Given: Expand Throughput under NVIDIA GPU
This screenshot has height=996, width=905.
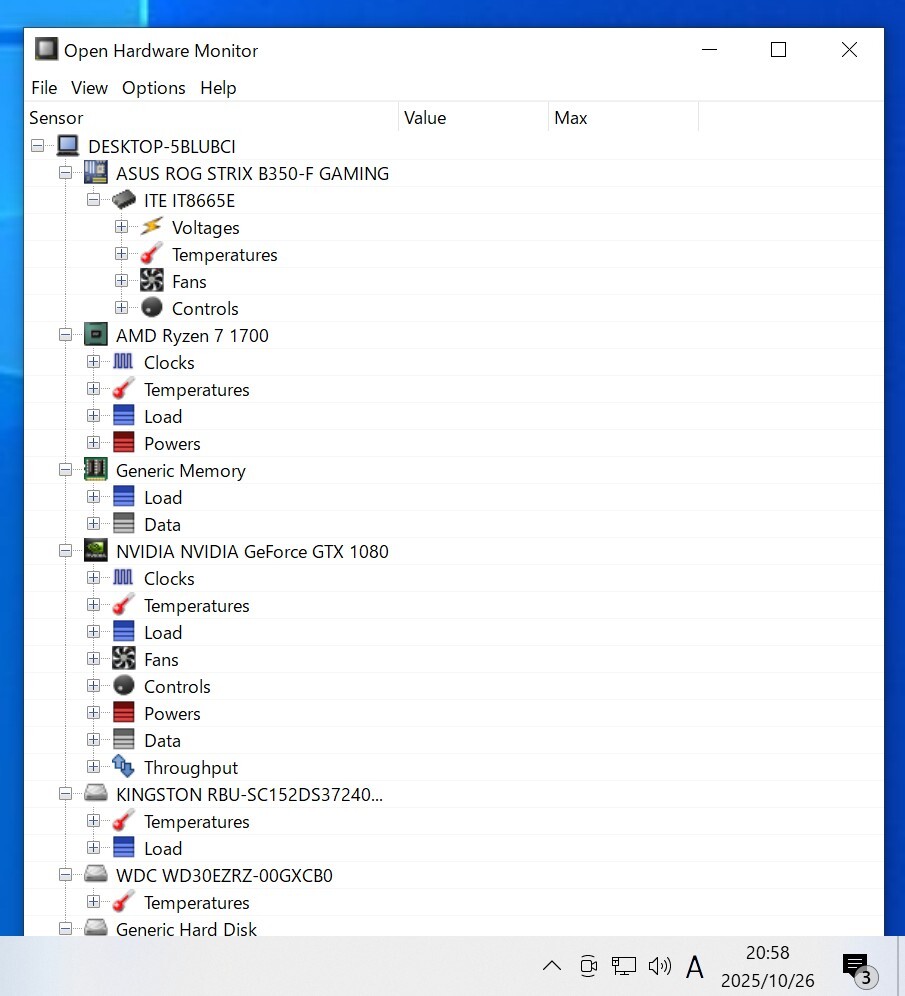Looking at the screenshot, I should 93,767.
